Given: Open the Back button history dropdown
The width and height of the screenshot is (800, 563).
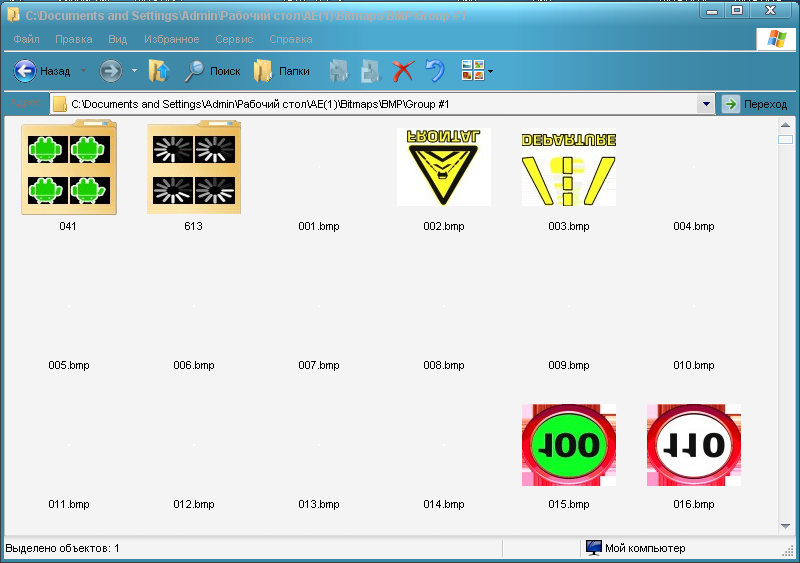Looking at the screenshot, I should pos(83,71).
